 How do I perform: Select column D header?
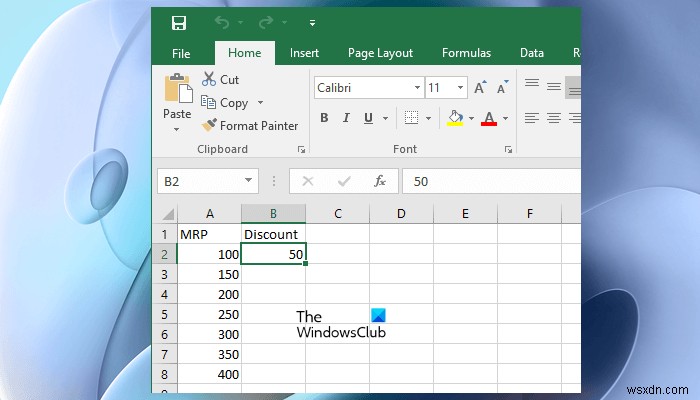click(401, 214)
